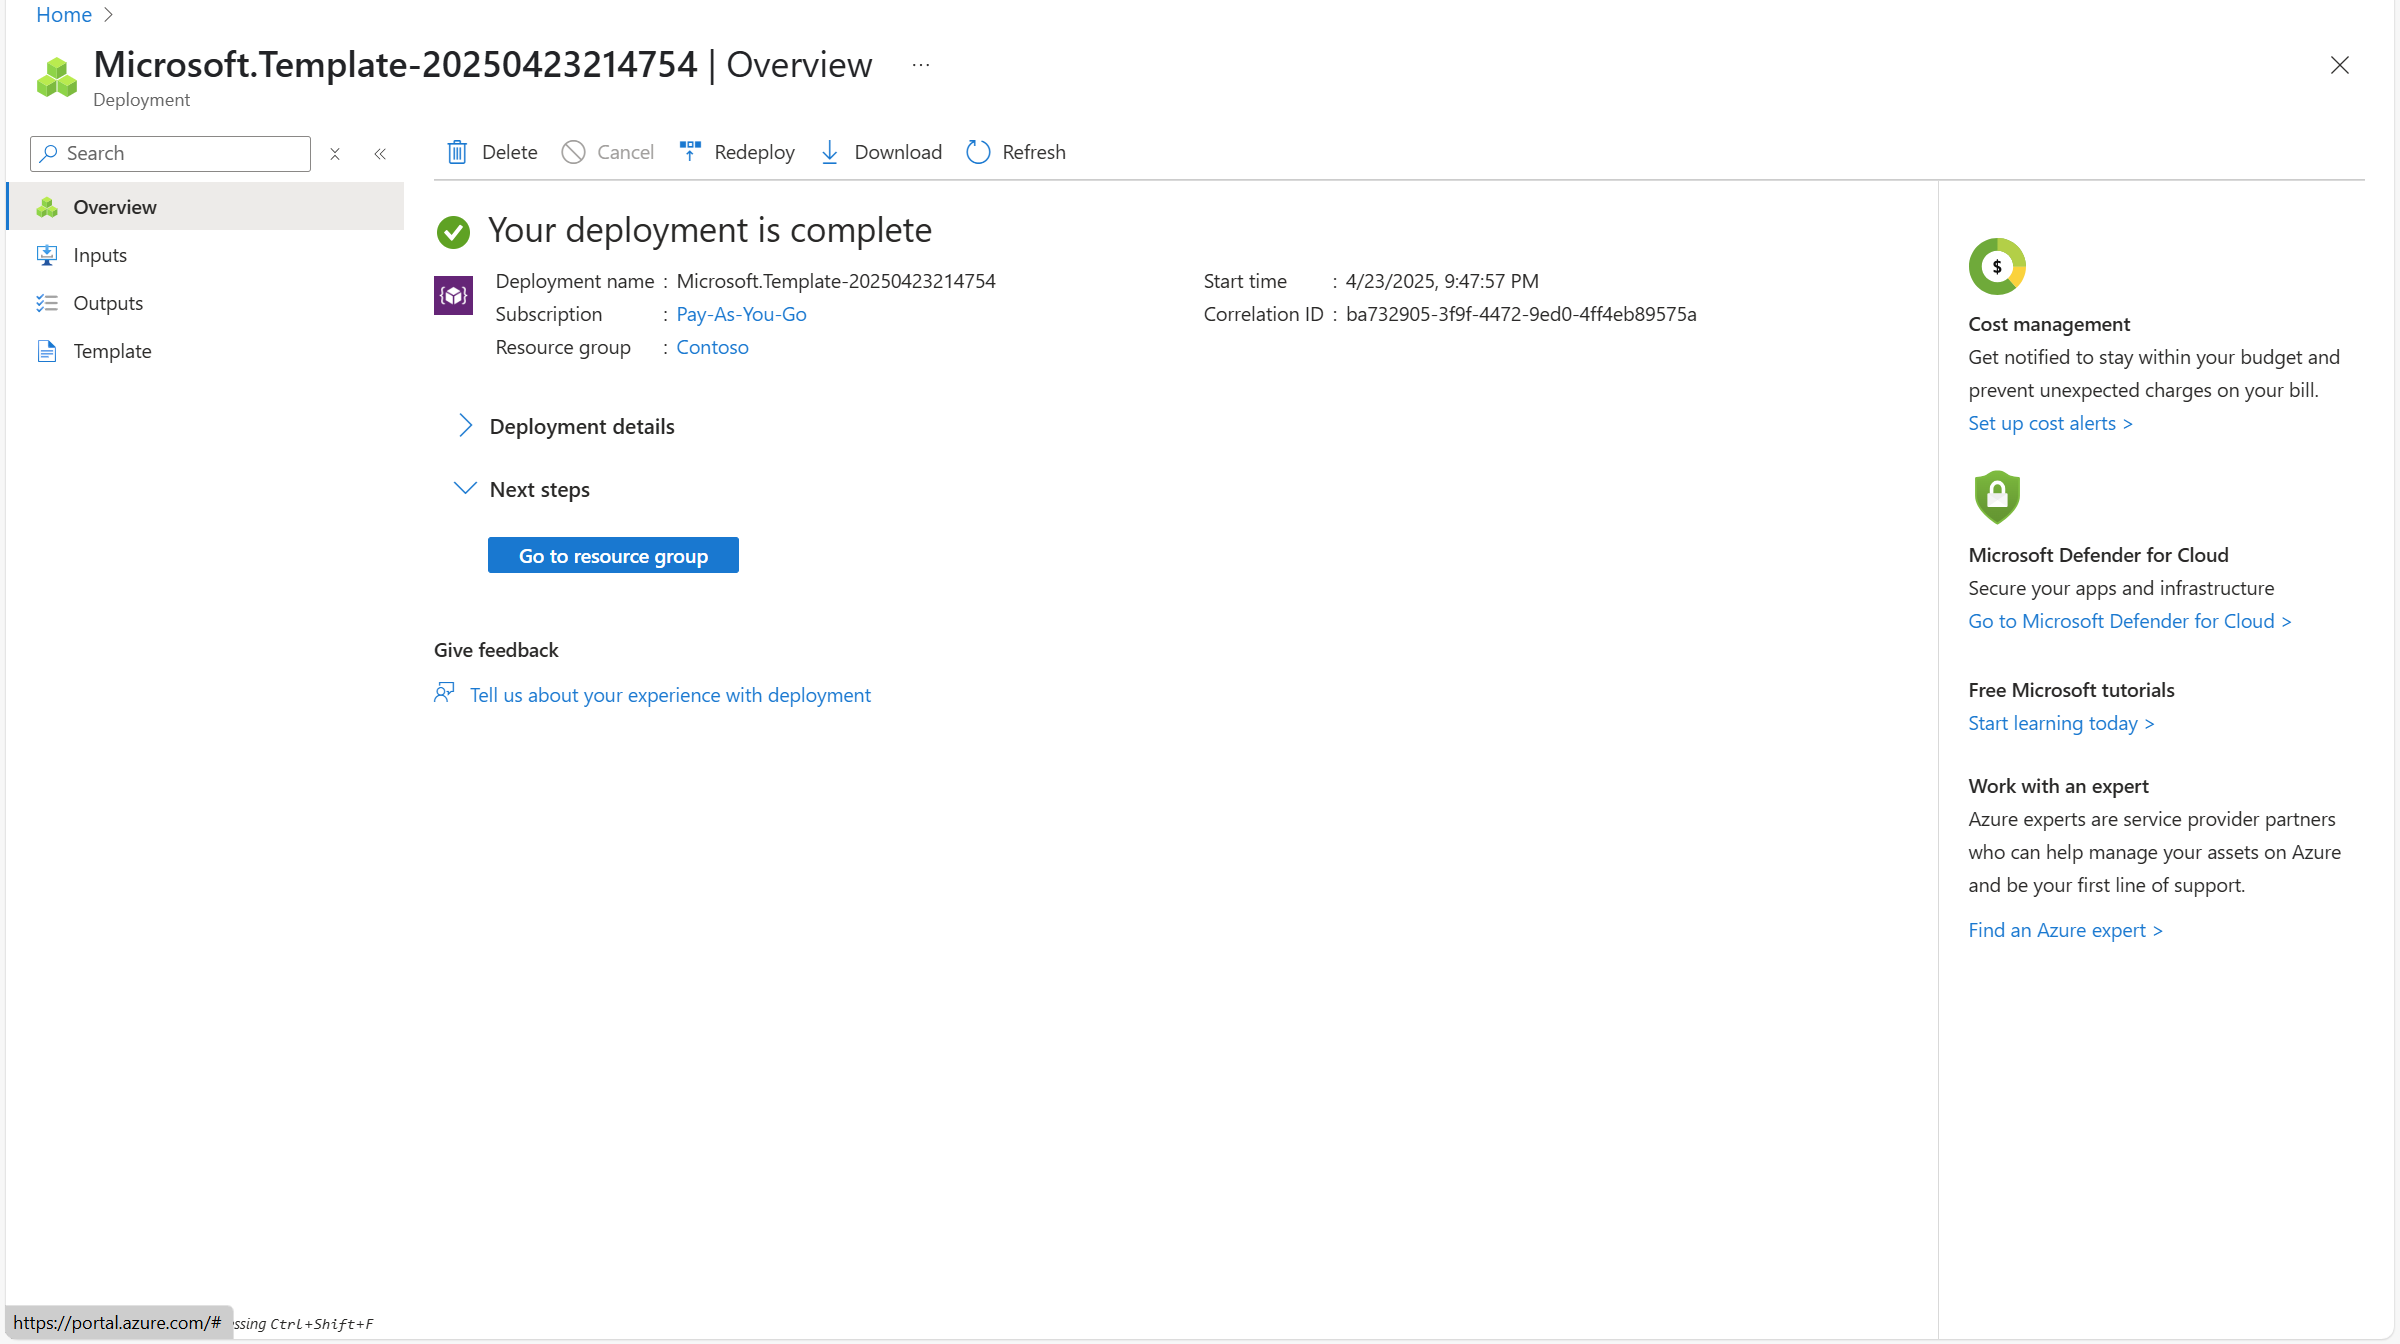Click the Cost management dollar icon
The width and height of the screenshot is (2400, 1344).
tap(1996, 266)
